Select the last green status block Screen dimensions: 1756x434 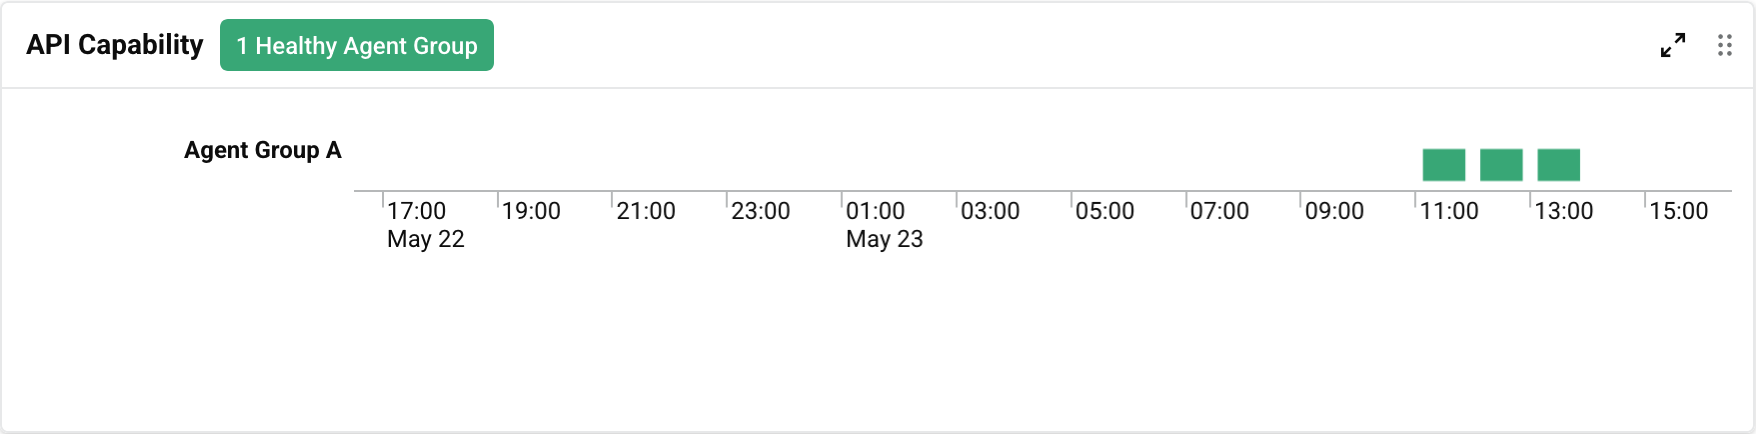point(1559,165)
